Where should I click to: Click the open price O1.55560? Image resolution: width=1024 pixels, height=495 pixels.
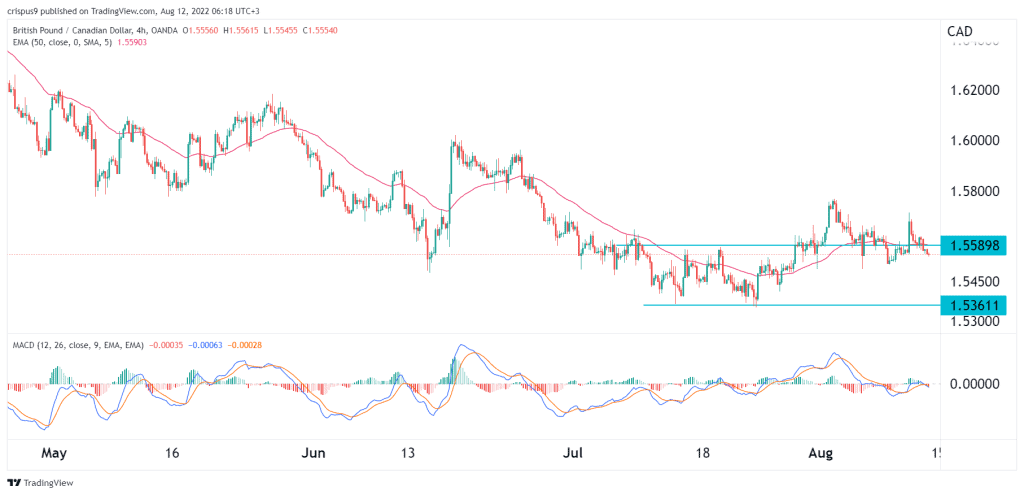pos(202,31)
